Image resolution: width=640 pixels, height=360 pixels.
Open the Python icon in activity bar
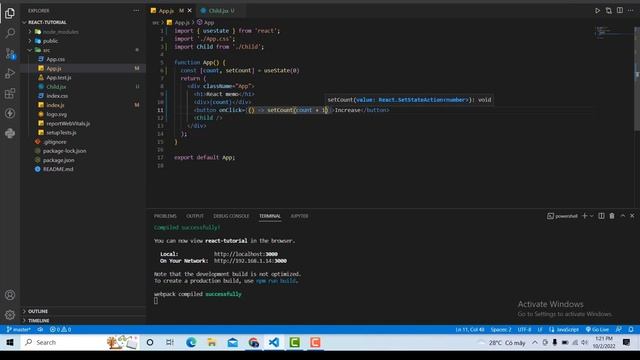pyautogui.click(x=10, y=133)
